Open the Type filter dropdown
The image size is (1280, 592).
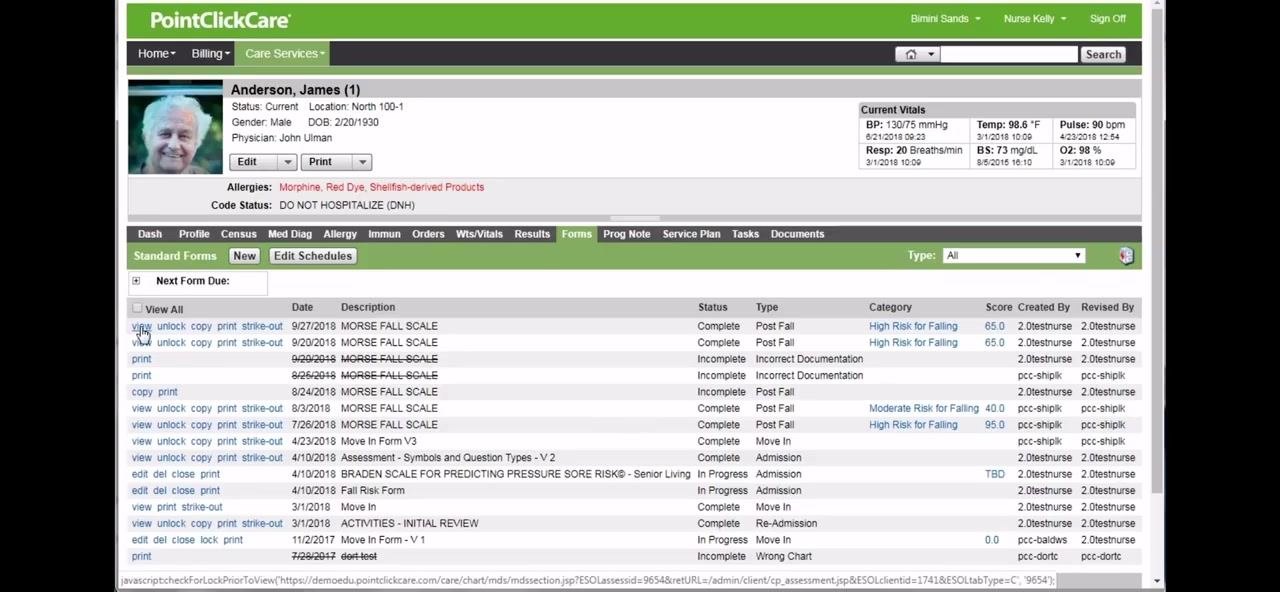[1013, 256]
